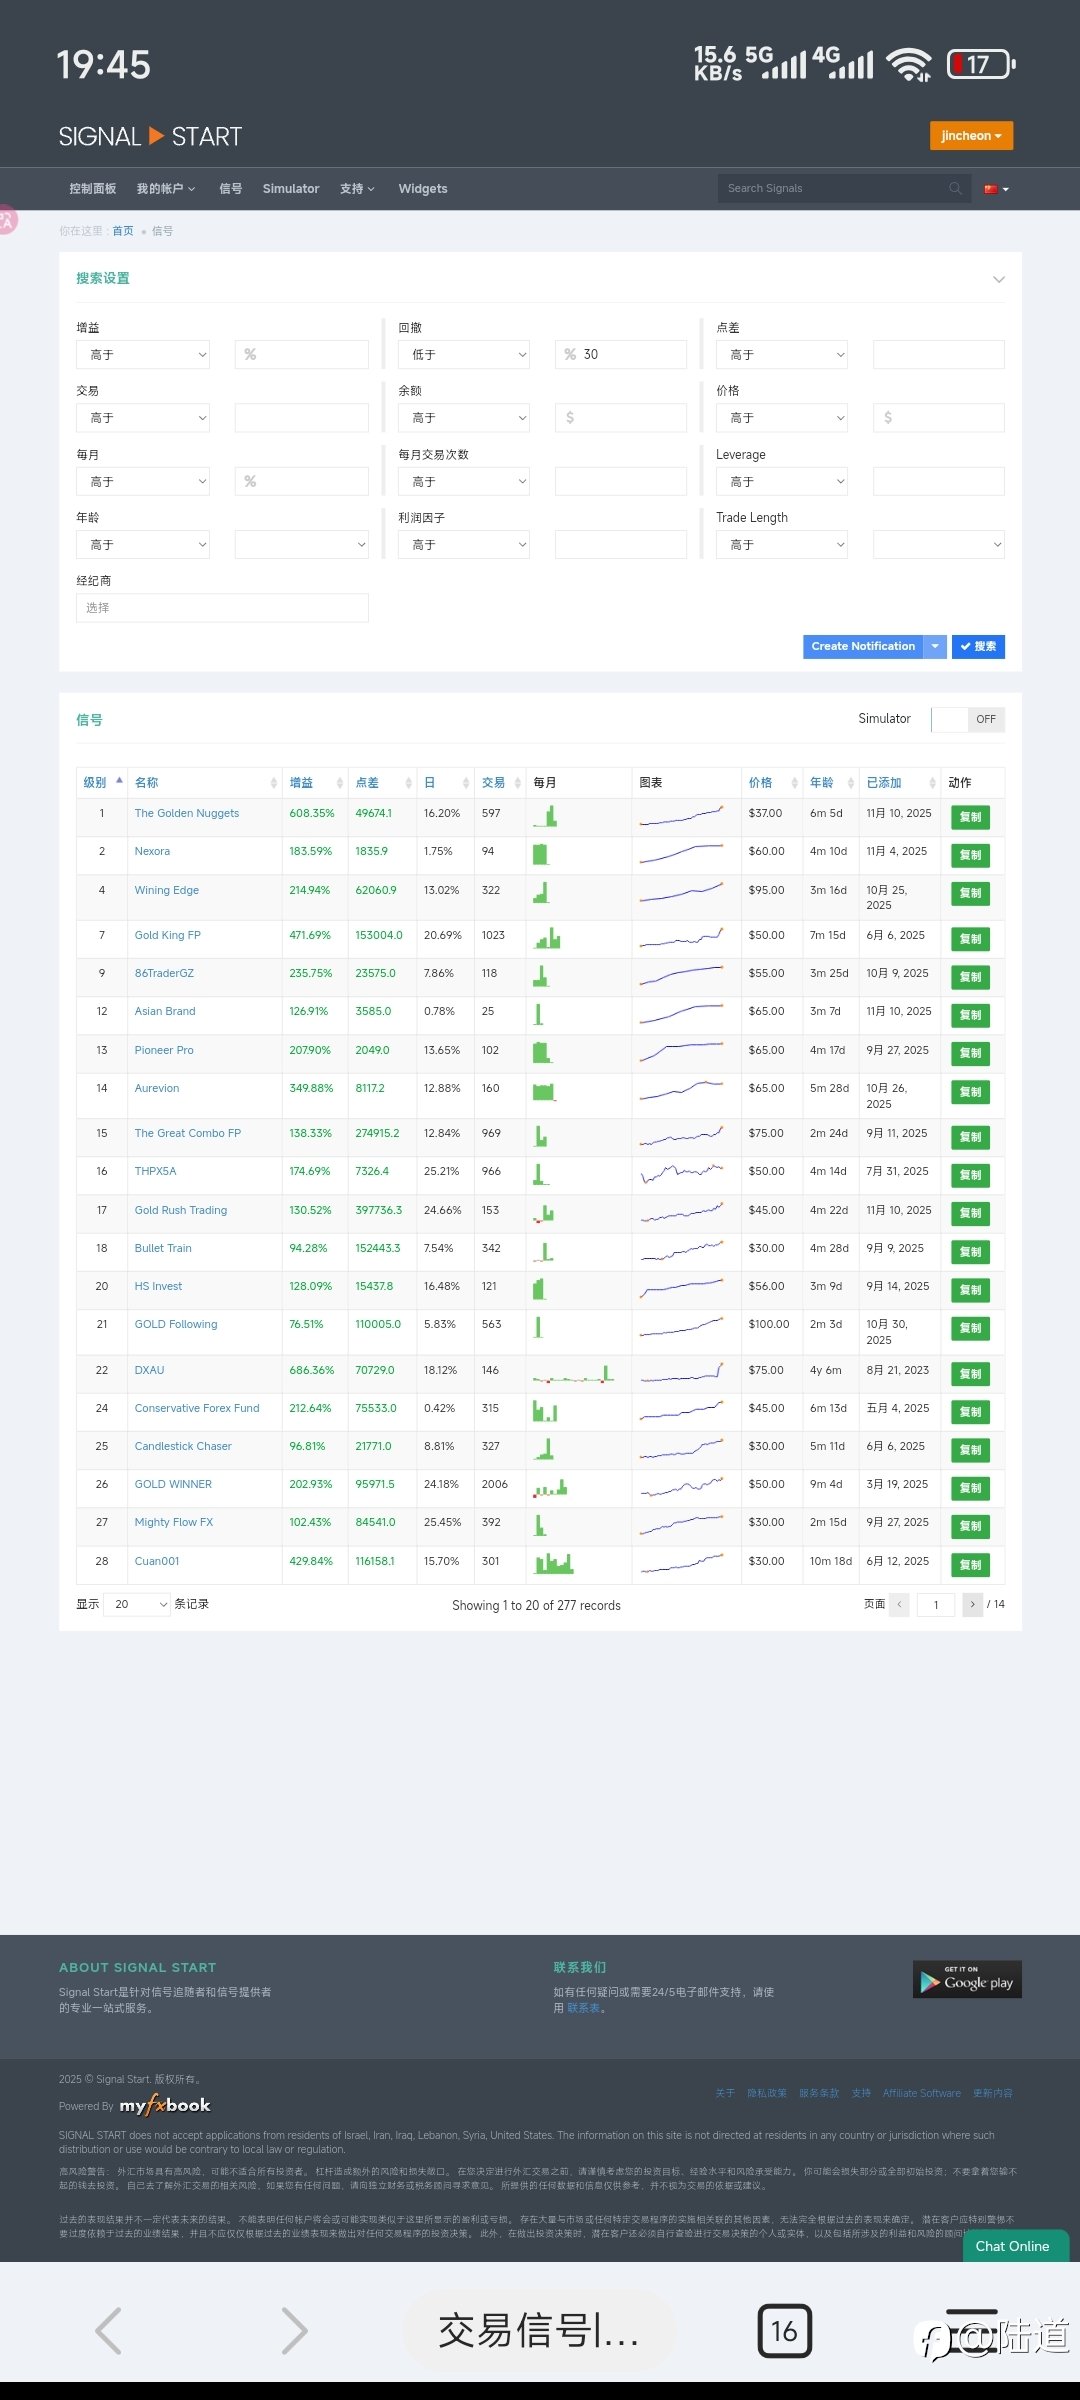Open 我的帐户 menu
The height and width of the screenshot is (2400, 1080).
click(166, 189)
